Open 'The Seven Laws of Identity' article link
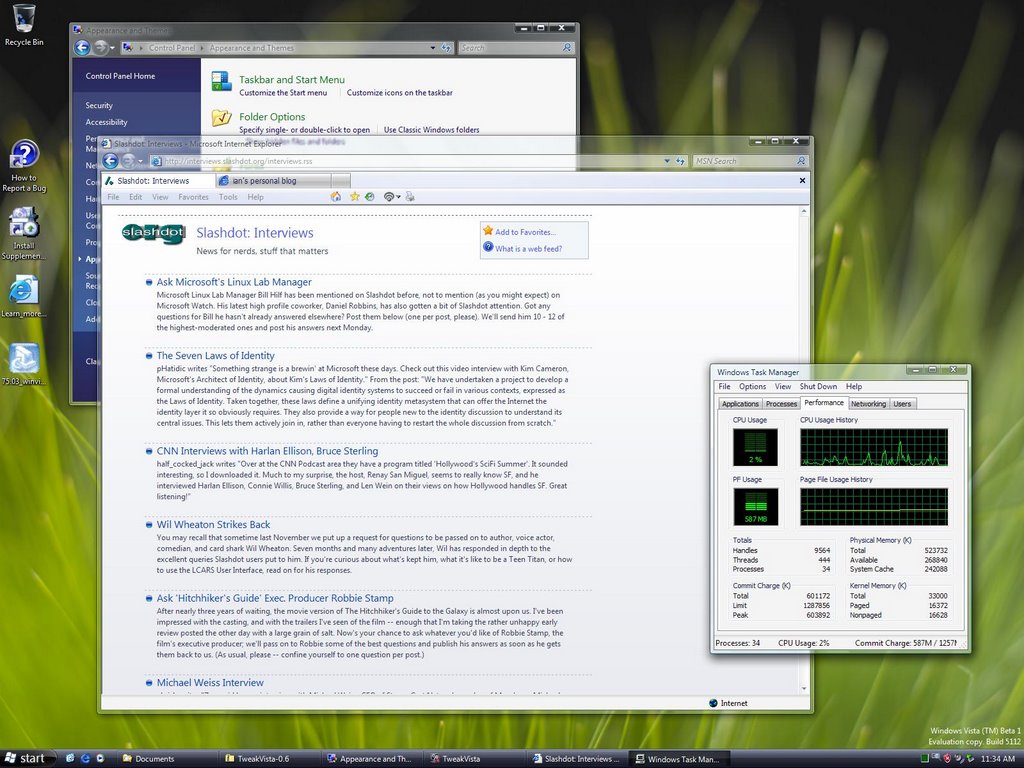 215,355
